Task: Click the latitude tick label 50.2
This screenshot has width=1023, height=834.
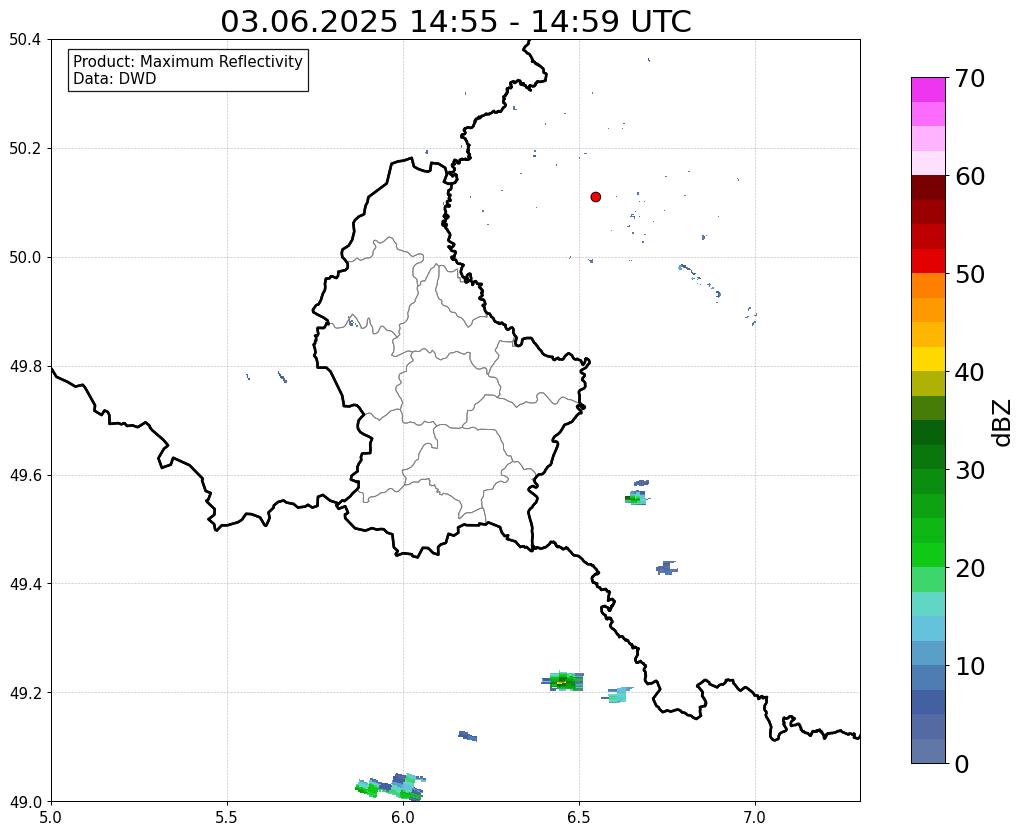Action: point(25,149)
